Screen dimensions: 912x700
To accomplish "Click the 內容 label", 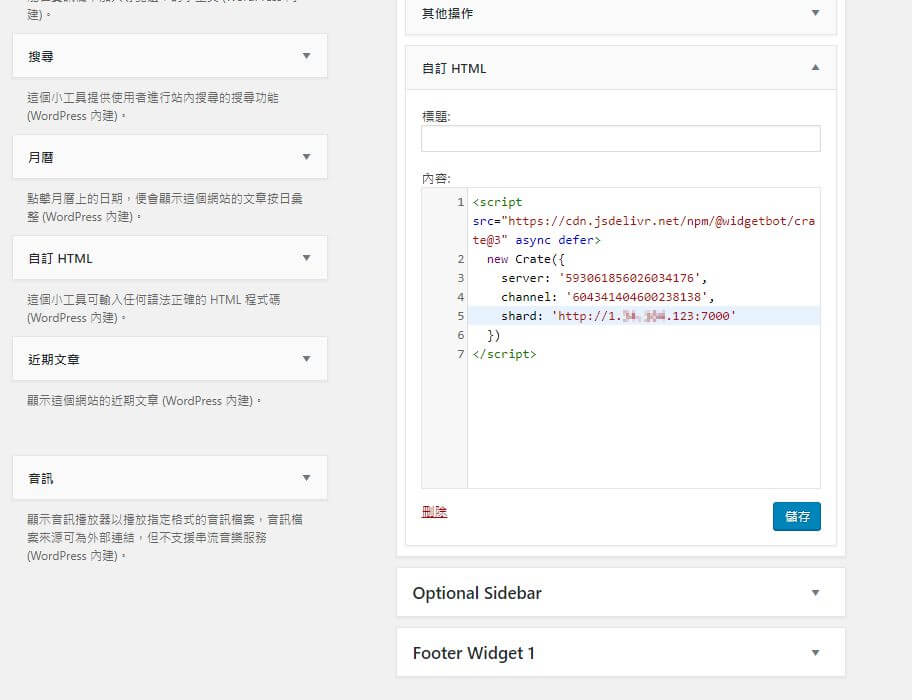I will [436, 178].
